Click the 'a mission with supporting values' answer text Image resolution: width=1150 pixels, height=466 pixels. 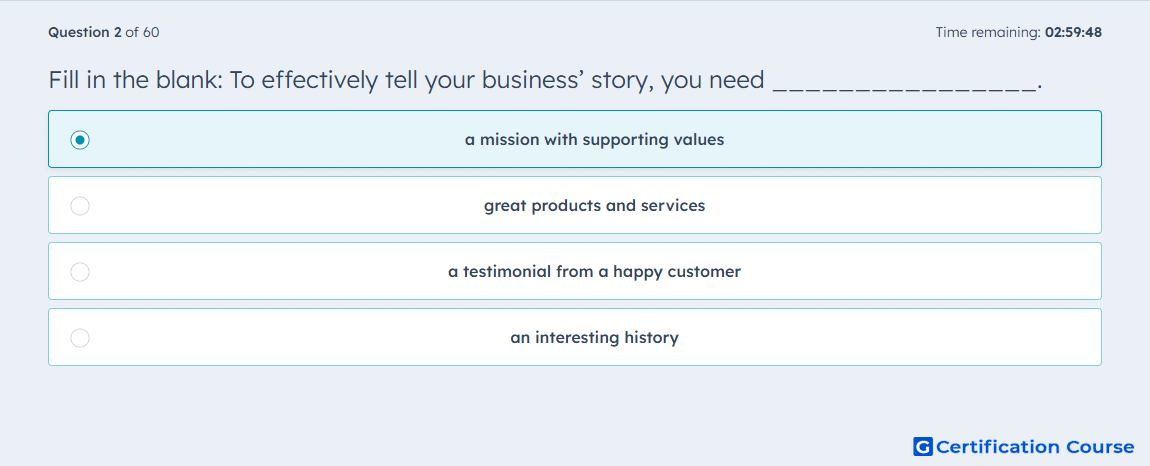pos(594,139)
